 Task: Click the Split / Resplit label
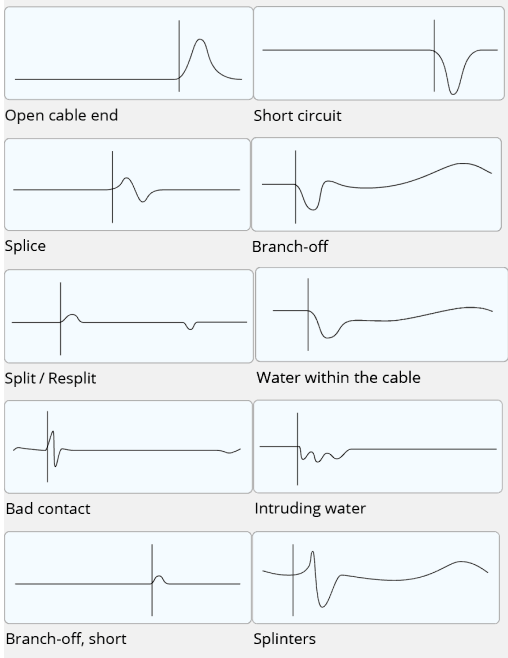pos(50,378)
